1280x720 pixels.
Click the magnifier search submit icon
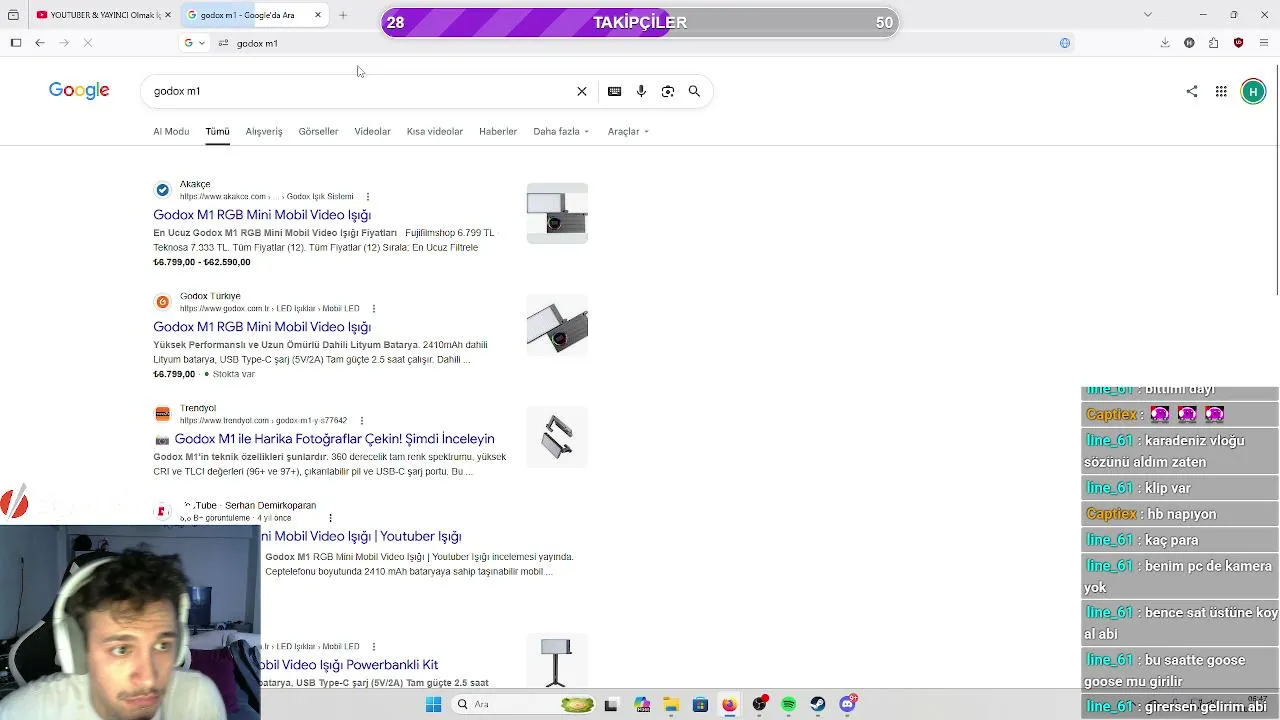point(694,91)
